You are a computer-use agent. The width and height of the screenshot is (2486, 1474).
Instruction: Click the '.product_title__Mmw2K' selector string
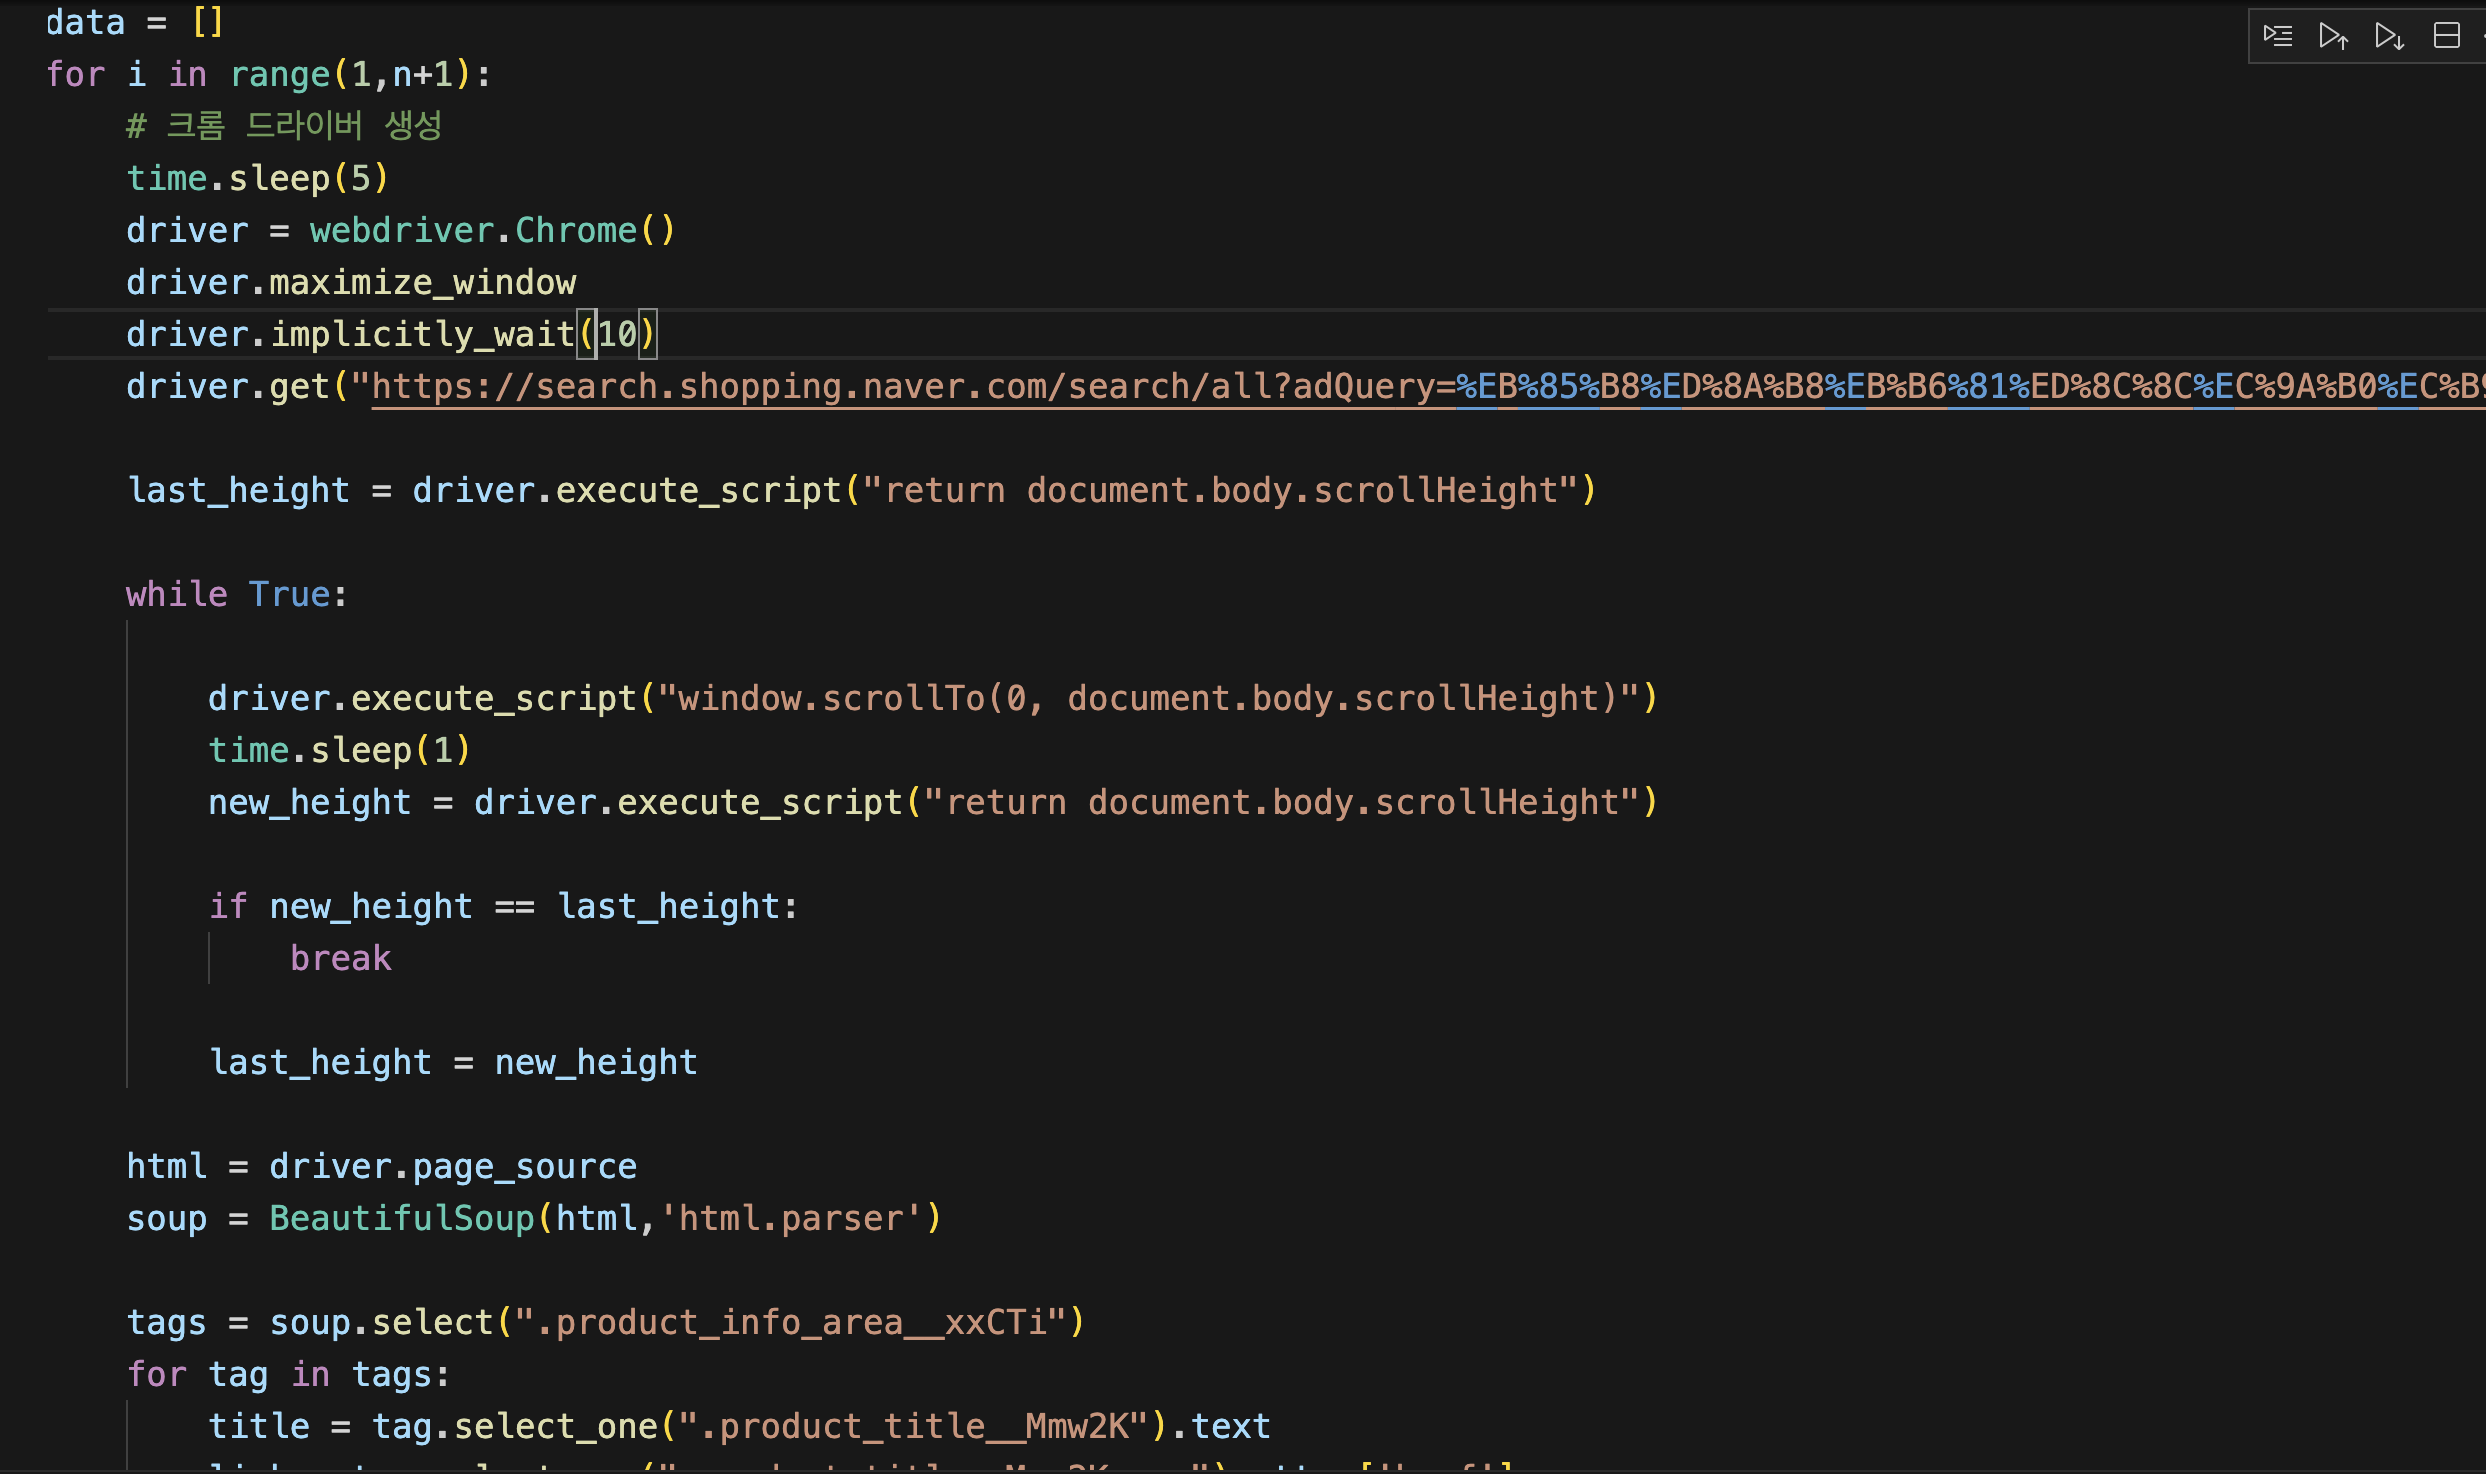(915, 1427)
